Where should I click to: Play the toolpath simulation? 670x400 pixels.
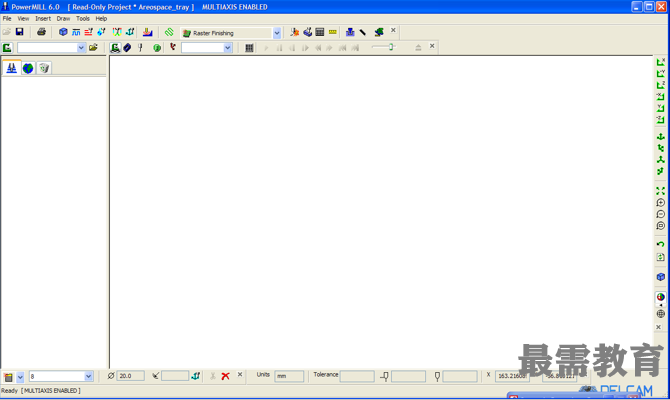tap(266, 48)
